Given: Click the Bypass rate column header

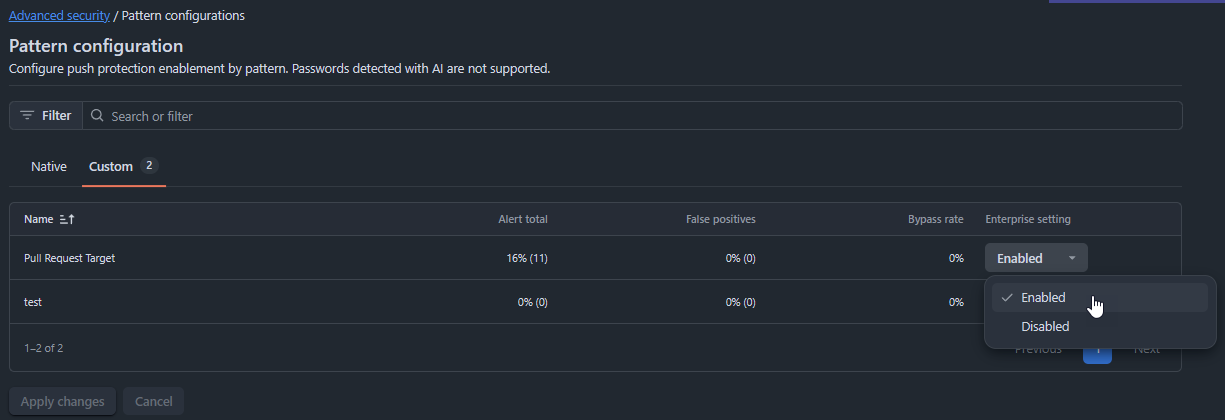Looking at the screenshot, I should (x=935, y=219).
